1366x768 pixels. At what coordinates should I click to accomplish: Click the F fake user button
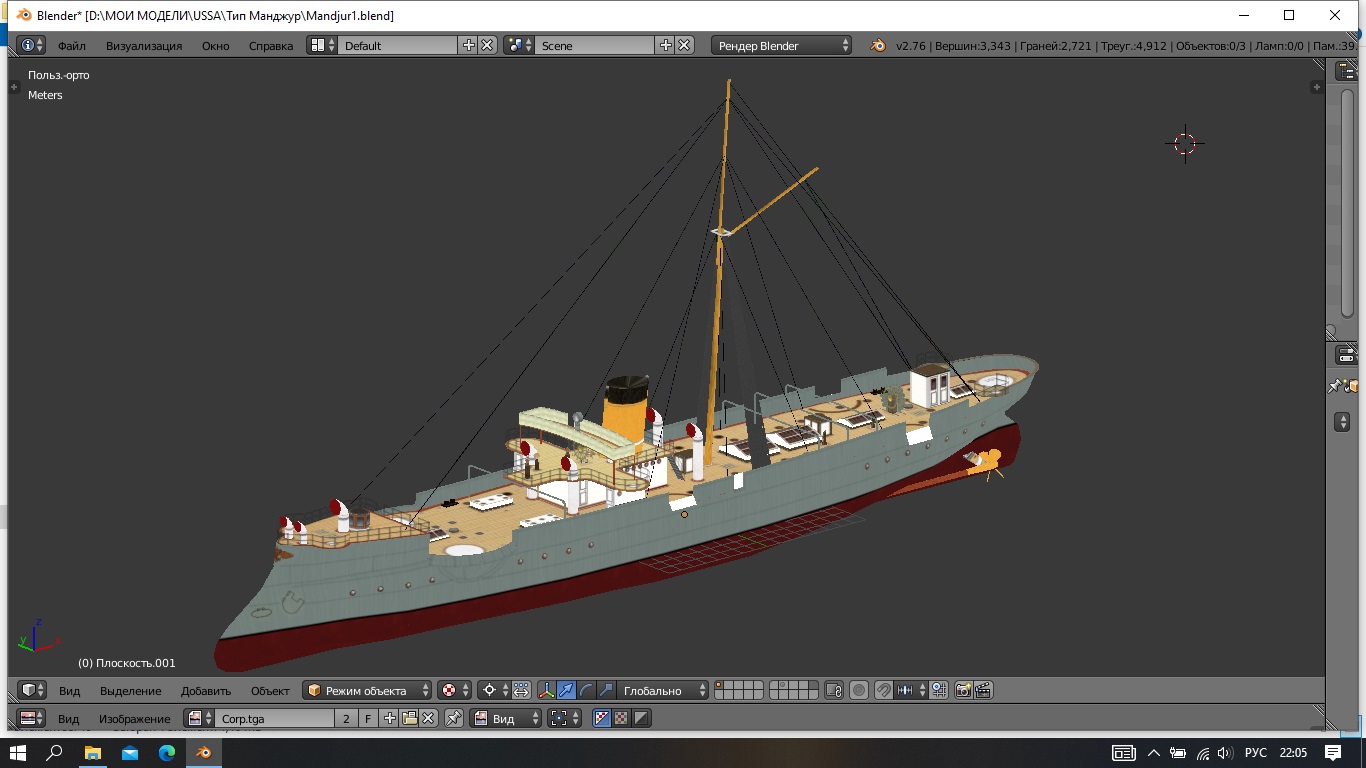click(x=368, y=718)
